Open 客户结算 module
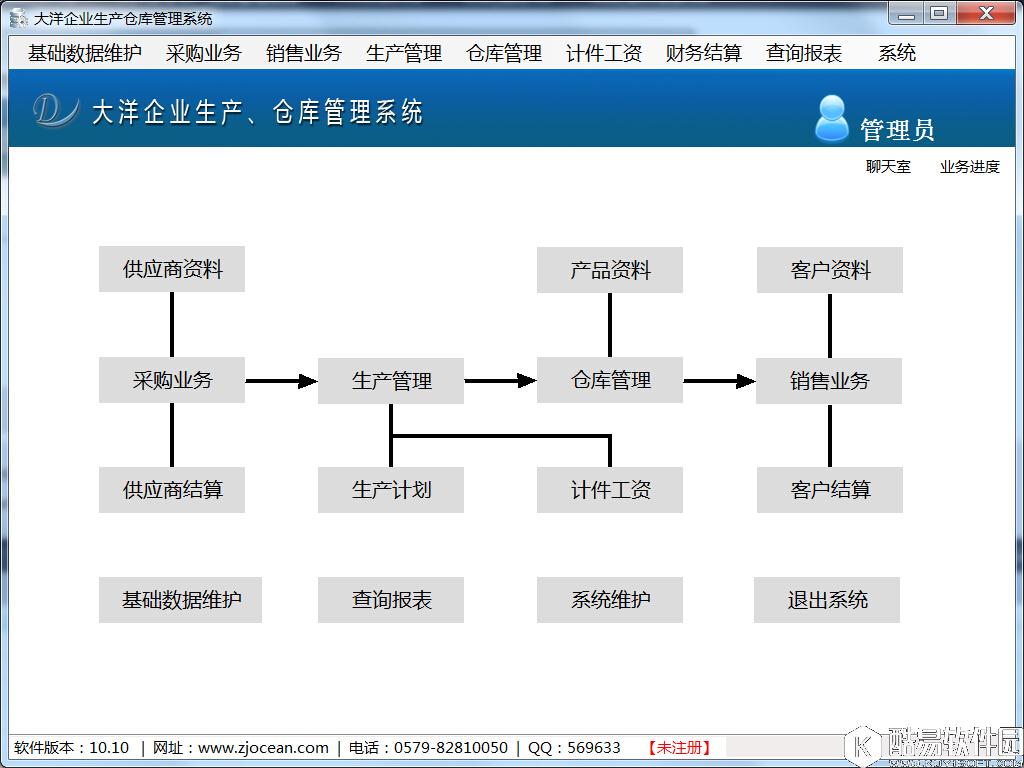The width and height of the screenshot is (1024, 768). [x=829, y=490]
